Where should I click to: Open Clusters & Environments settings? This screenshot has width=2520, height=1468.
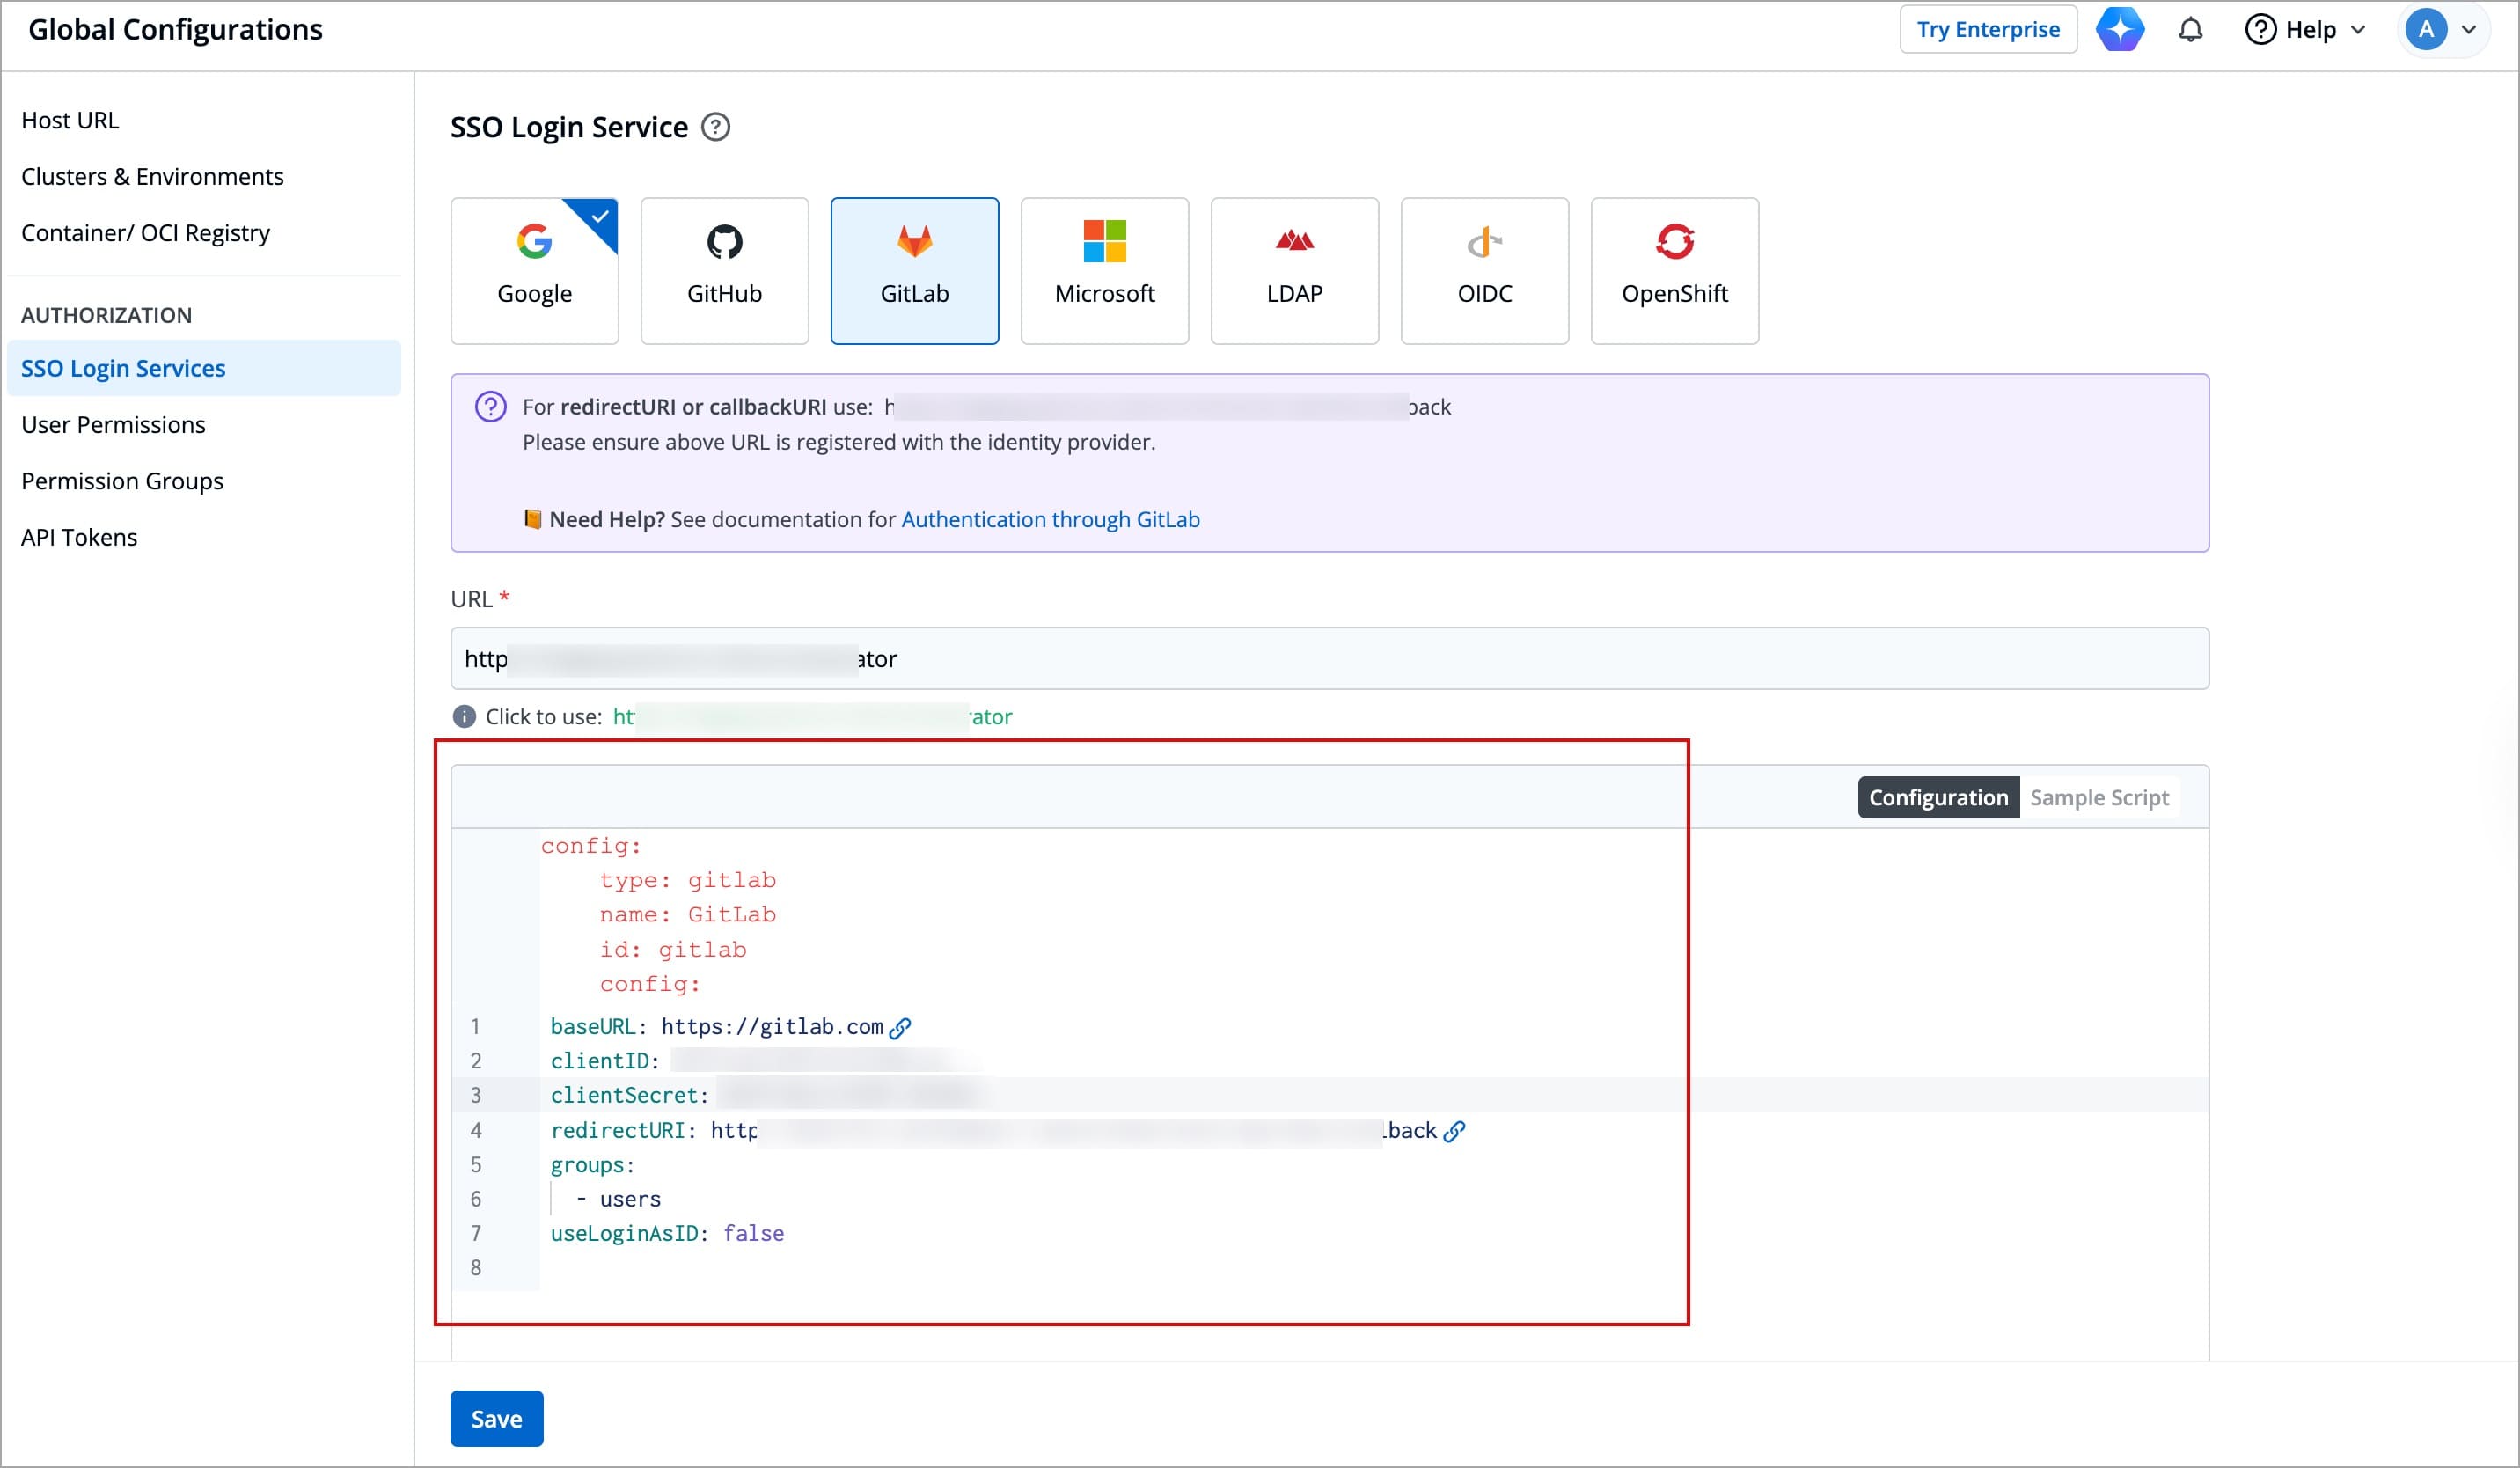click(152, 177)
